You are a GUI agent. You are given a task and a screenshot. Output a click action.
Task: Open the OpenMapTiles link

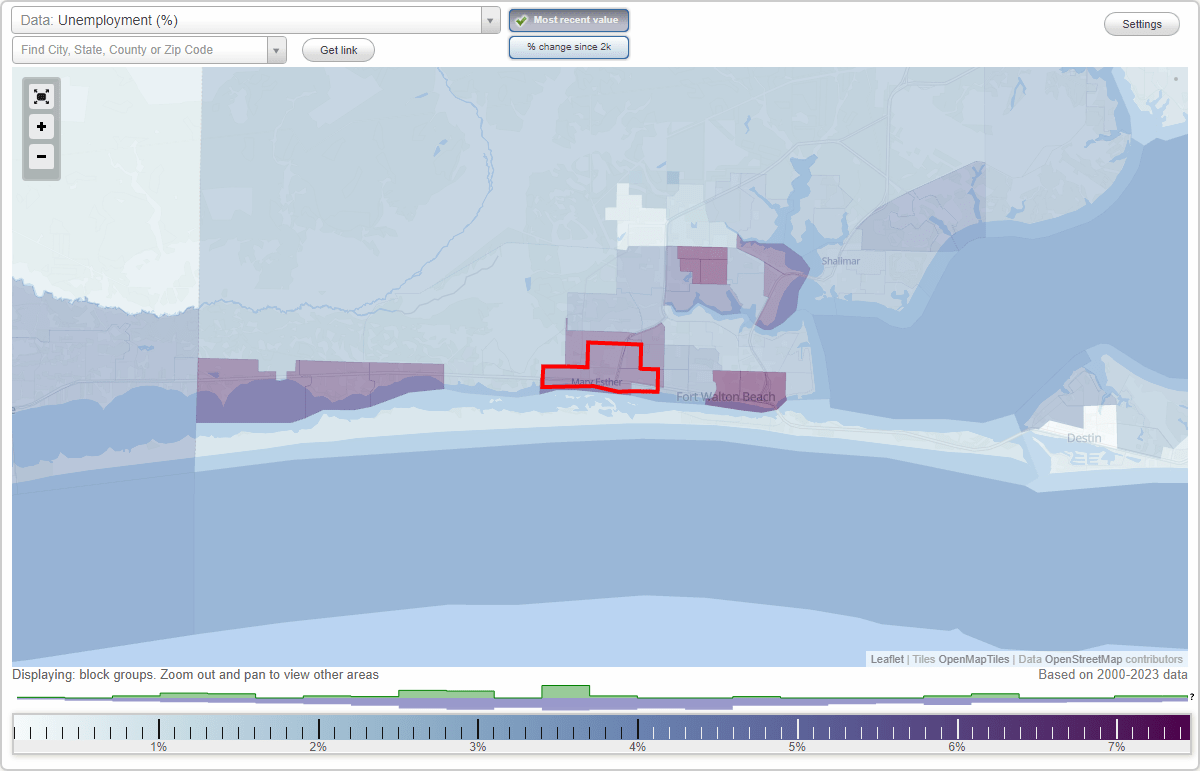click(x=974, y=659)
